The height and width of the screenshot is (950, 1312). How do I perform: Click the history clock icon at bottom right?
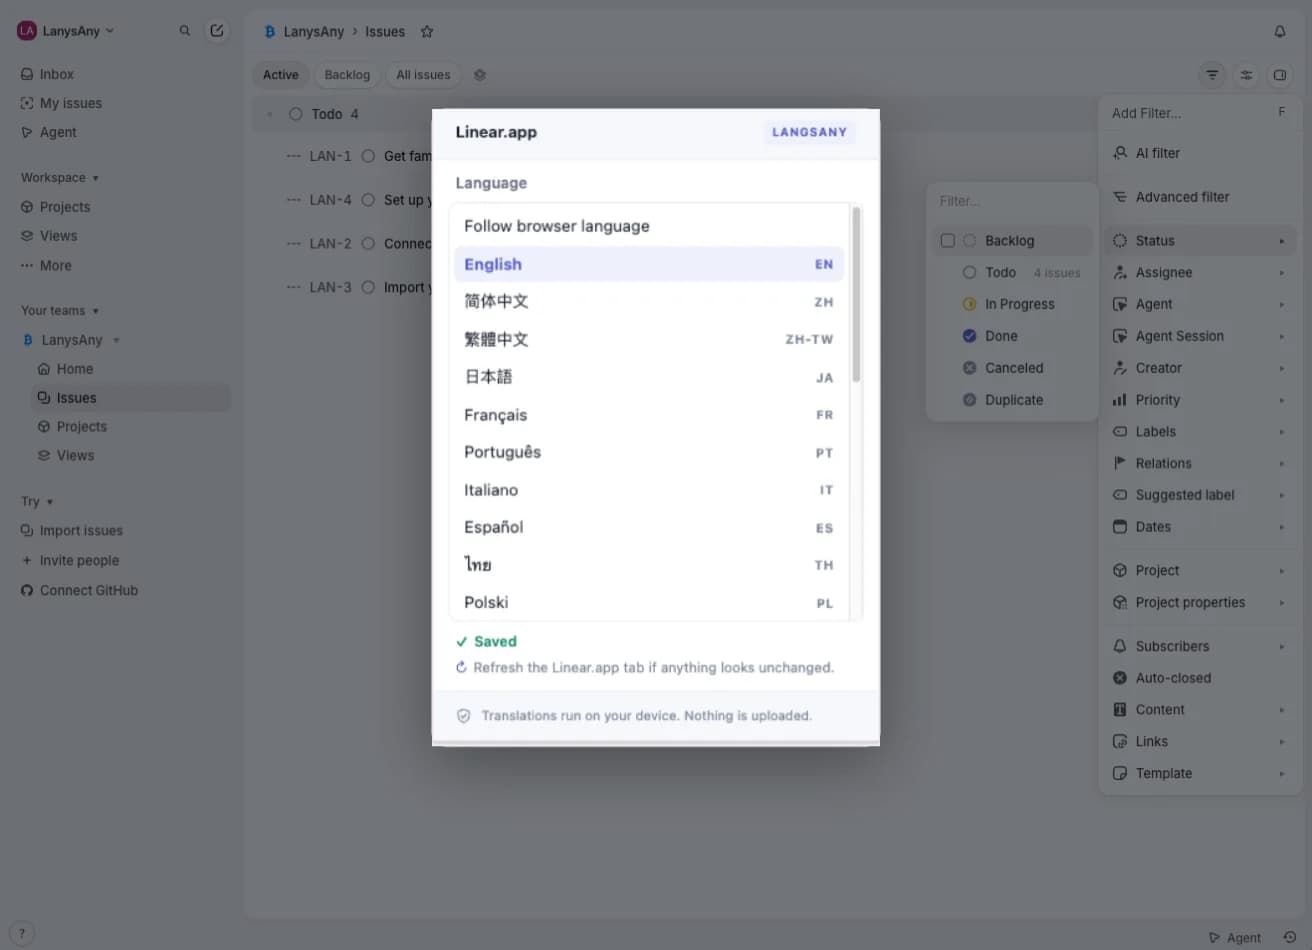tap(1290, 937)
